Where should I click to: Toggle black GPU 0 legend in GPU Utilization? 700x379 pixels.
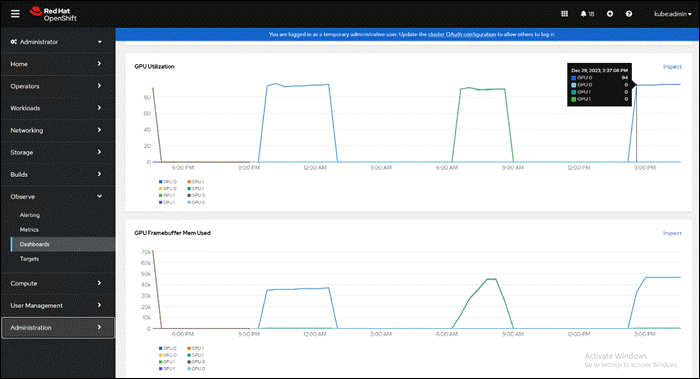(196, 196)
